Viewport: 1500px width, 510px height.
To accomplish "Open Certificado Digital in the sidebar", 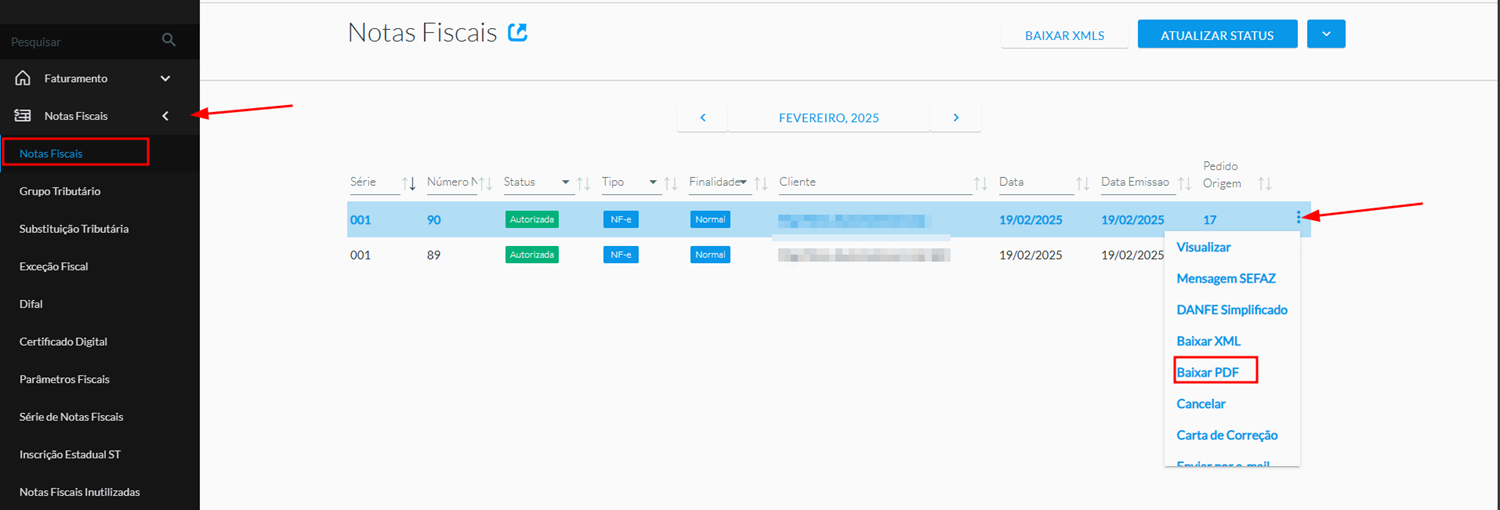I will coord(63,341).
